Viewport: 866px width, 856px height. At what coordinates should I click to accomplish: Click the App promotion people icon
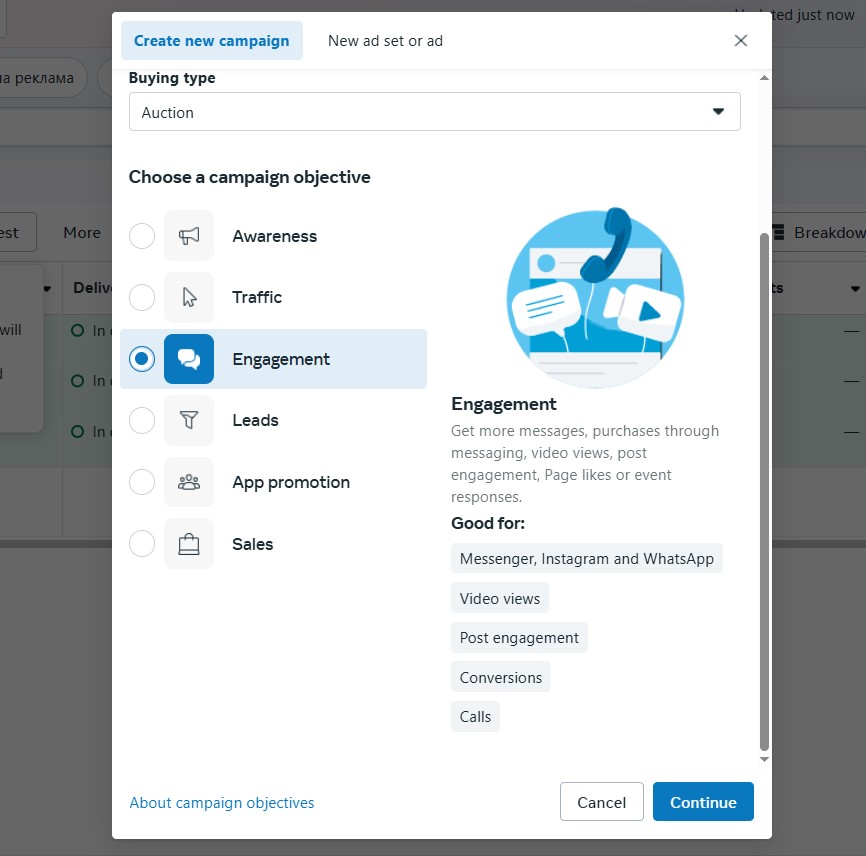pos(189,482)
